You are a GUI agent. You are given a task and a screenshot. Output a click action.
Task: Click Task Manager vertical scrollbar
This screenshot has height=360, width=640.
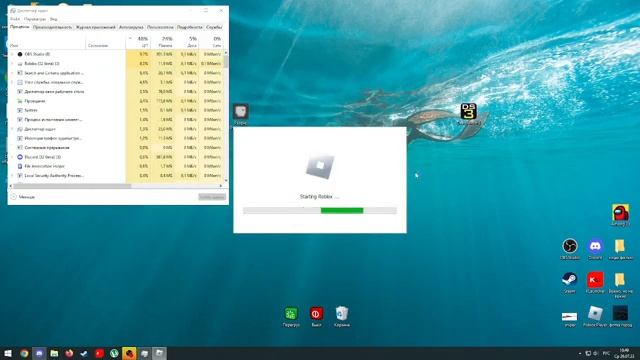(x=225, y=62)
